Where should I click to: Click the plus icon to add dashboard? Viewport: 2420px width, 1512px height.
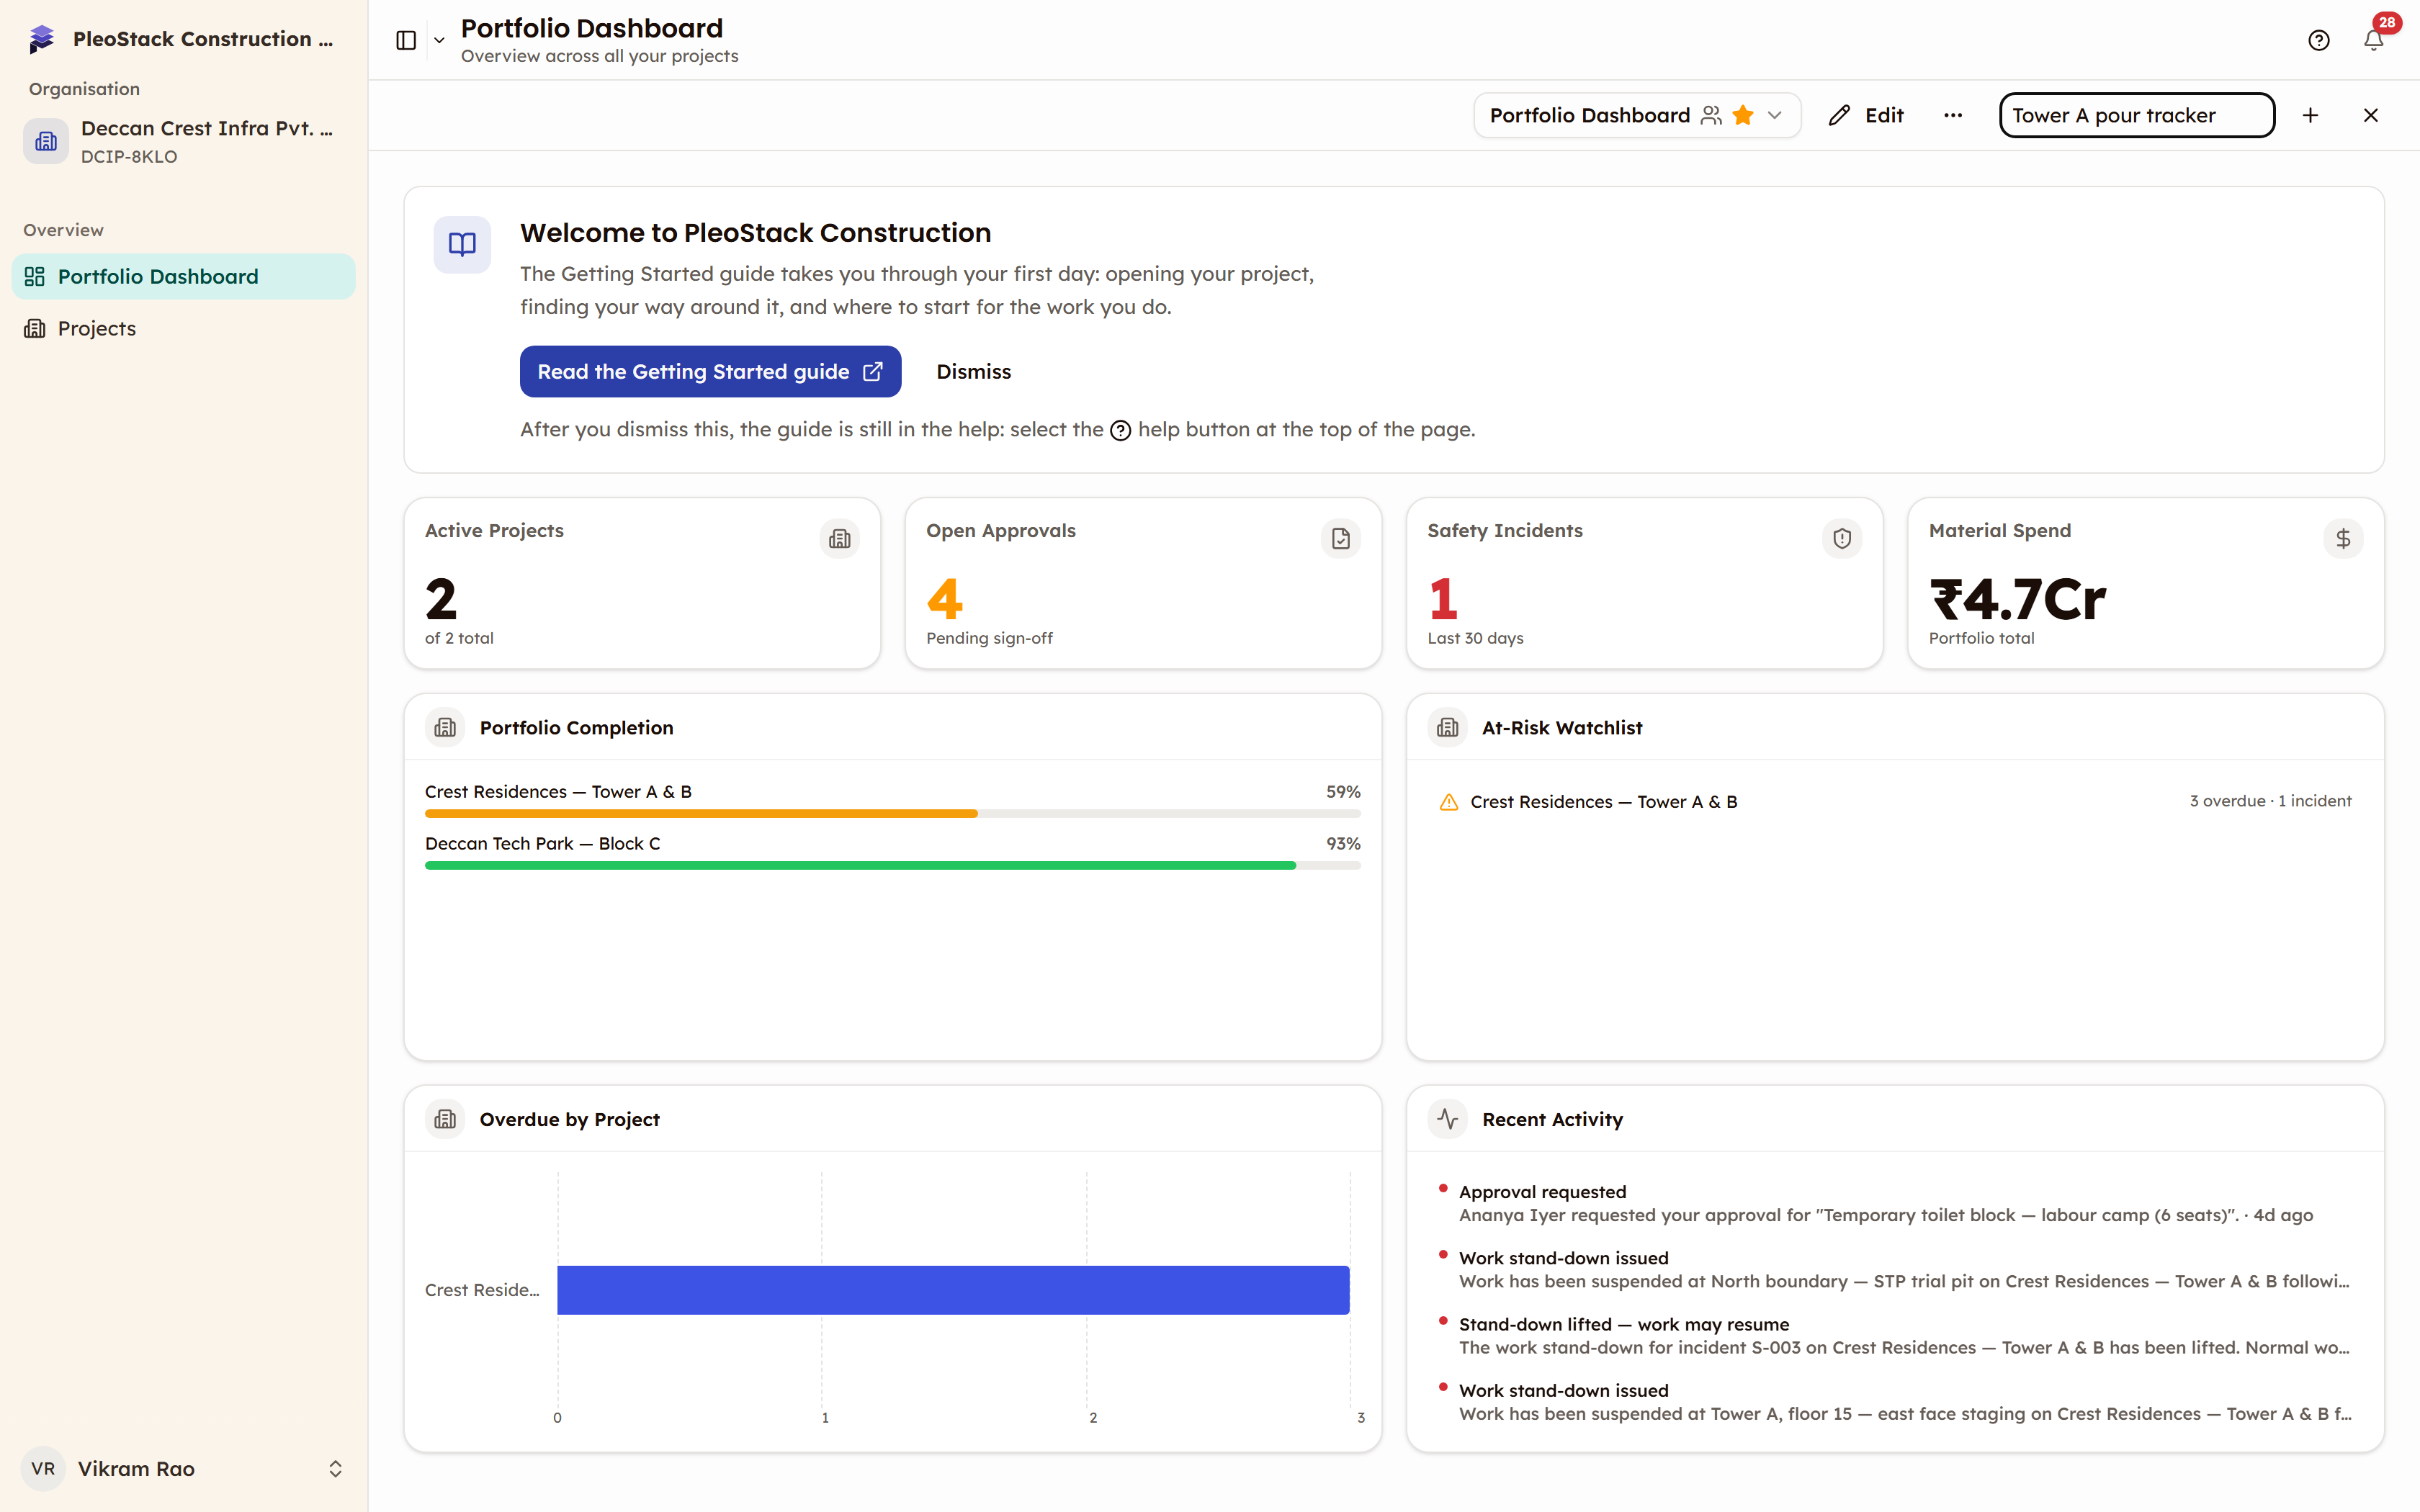tap(2310, 115)
